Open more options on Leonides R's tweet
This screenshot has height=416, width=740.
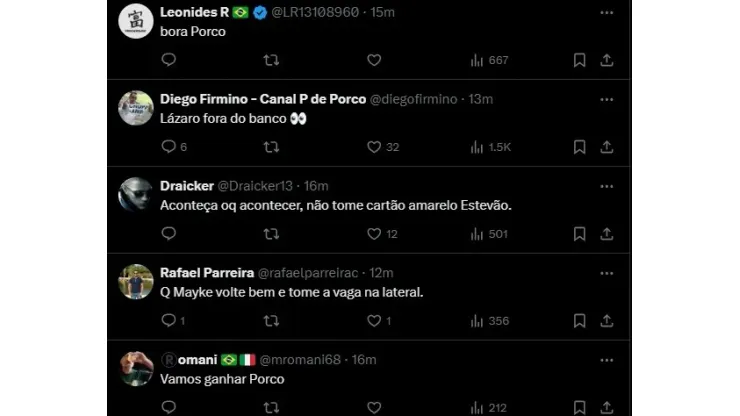606,12
